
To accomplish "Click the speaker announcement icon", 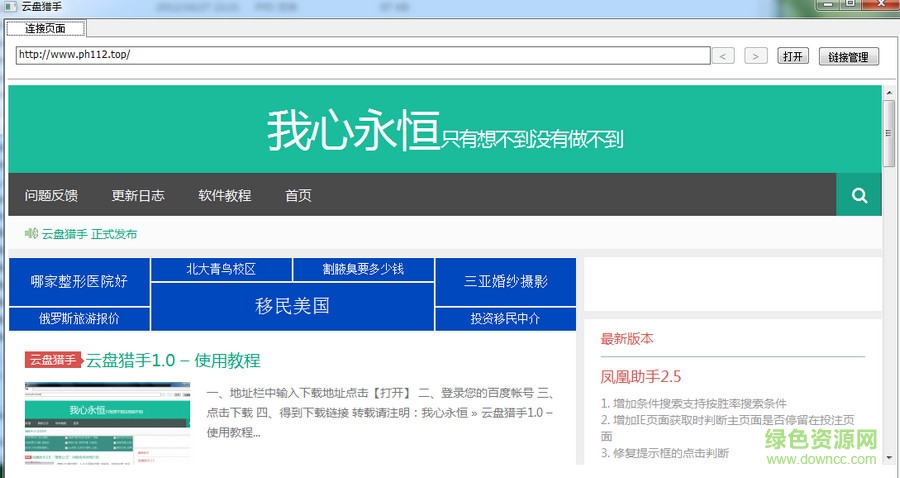I will pos(32,234).
